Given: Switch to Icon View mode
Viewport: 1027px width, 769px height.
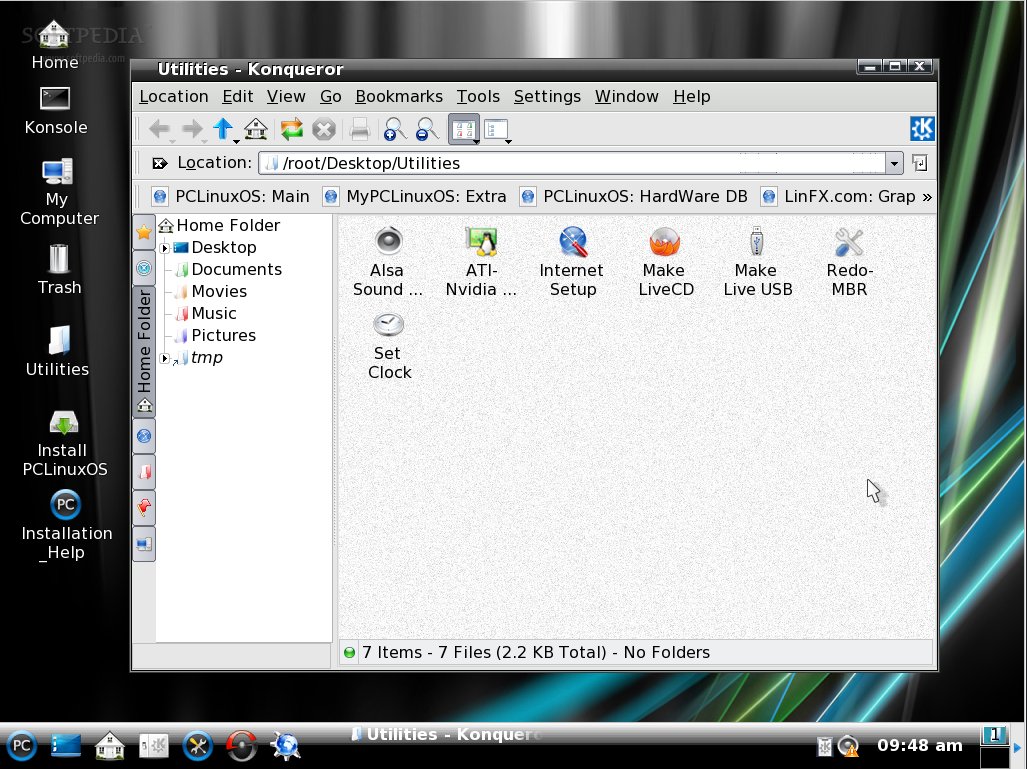Looking at the screenshot, I should [462, 129].
